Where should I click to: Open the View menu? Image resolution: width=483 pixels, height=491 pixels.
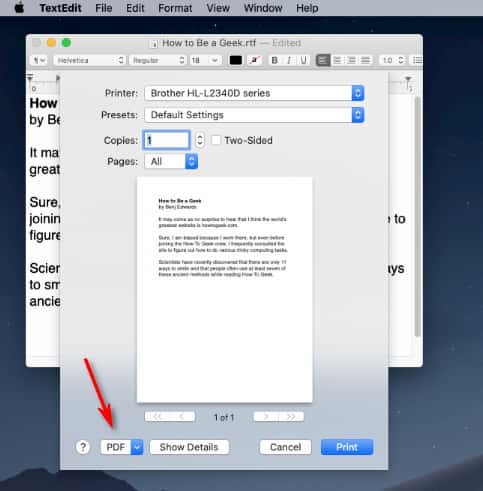[218, 8]
